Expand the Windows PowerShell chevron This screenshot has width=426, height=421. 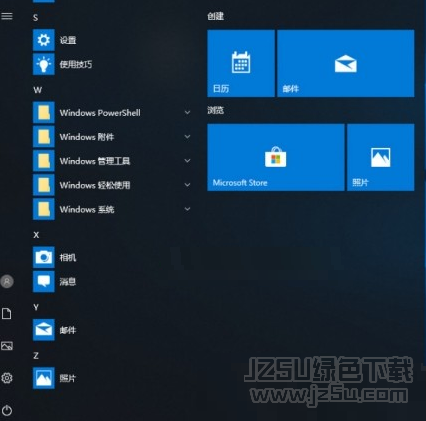coord(188,113)
